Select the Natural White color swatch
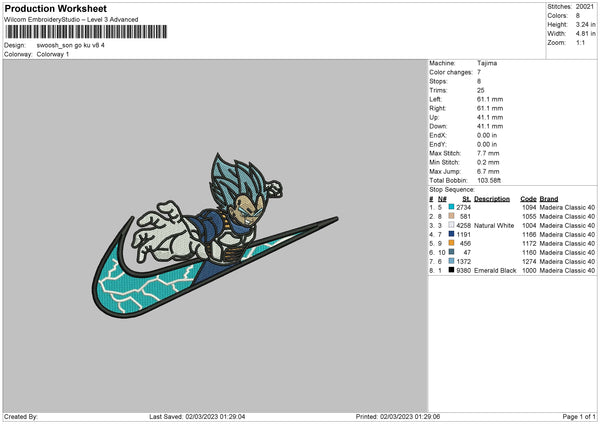Viewport: 600px width, 424px height. tap(452, 225)
